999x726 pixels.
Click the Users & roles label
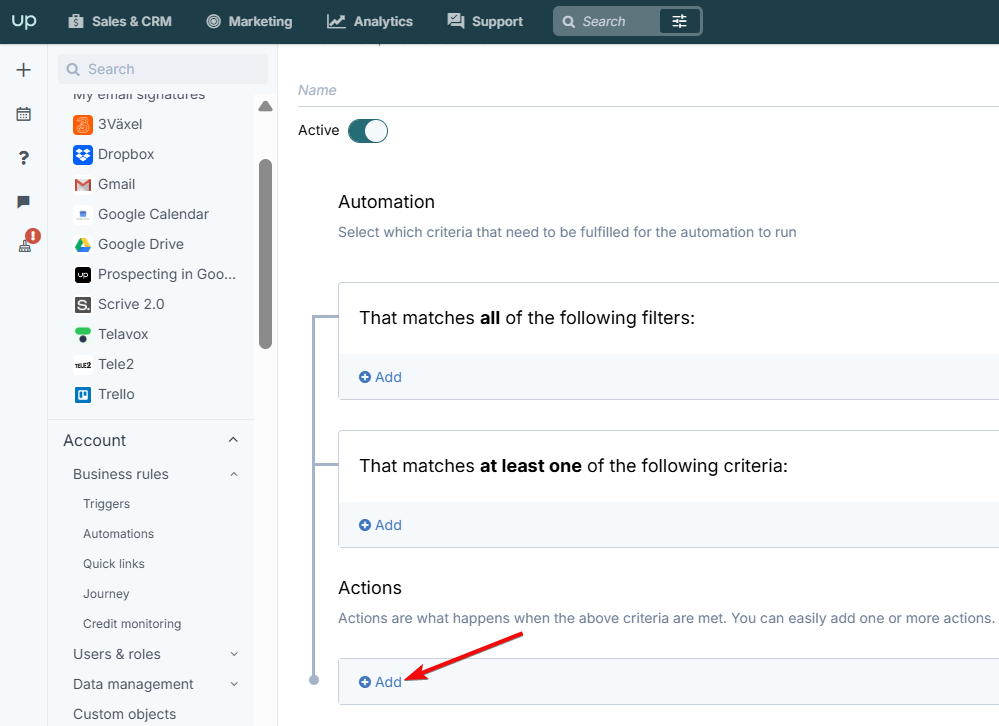tap(117, 654)
